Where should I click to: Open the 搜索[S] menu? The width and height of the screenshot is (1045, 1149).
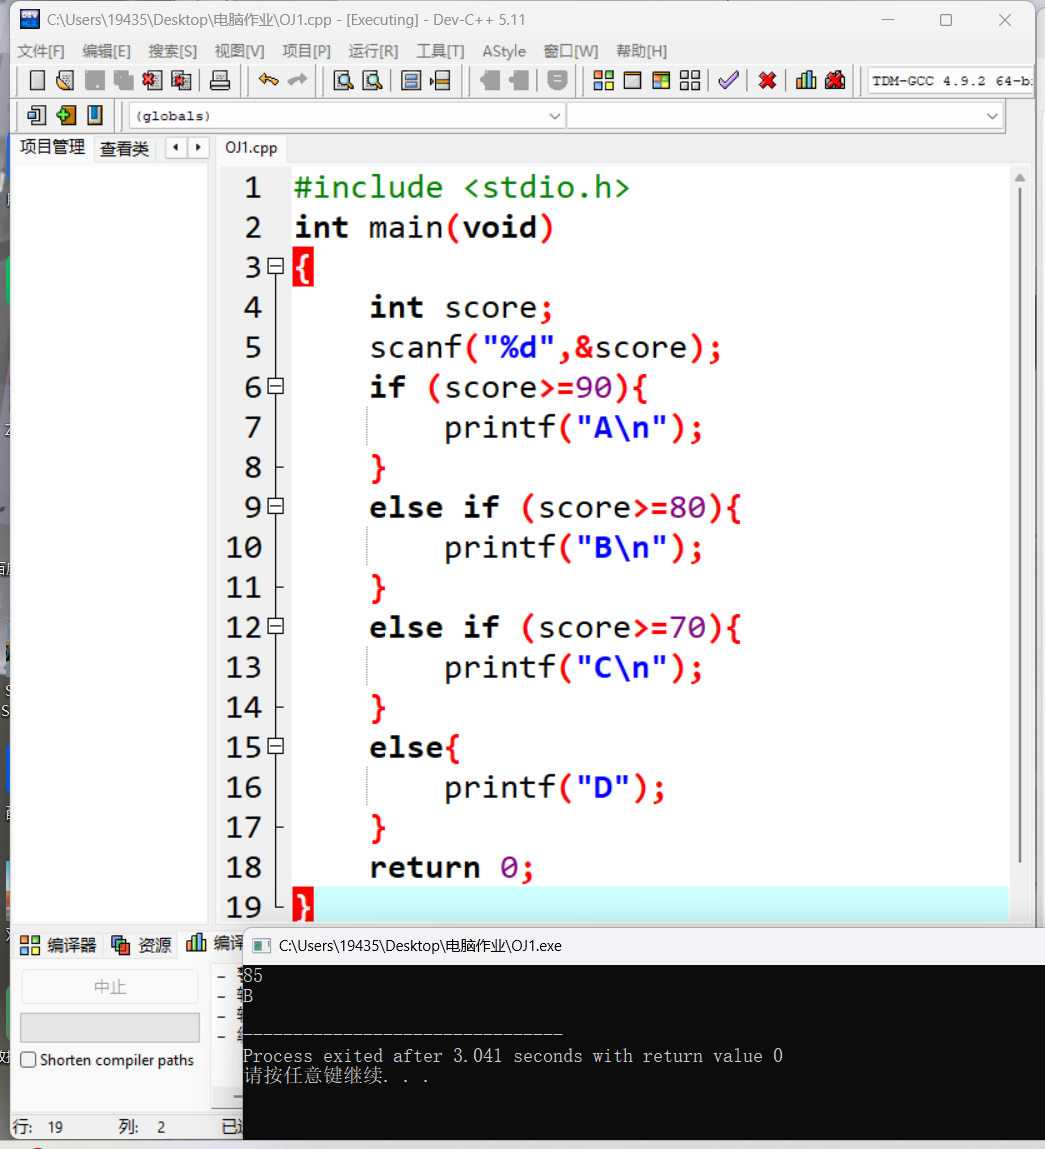[172, 51]
